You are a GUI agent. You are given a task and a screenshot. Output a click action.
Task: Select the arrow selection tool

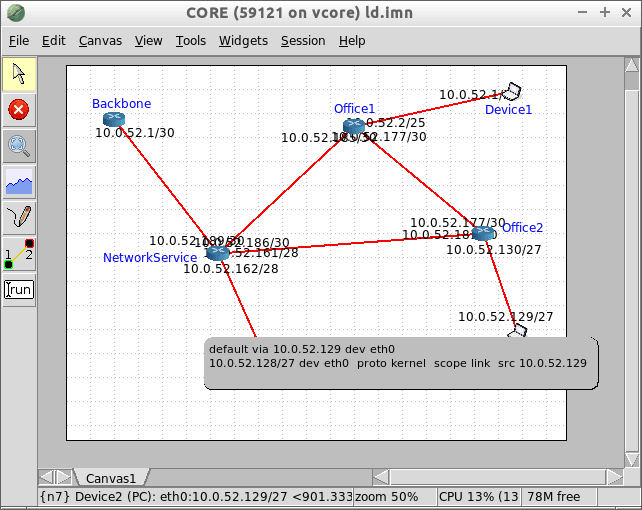click(19, 74)
